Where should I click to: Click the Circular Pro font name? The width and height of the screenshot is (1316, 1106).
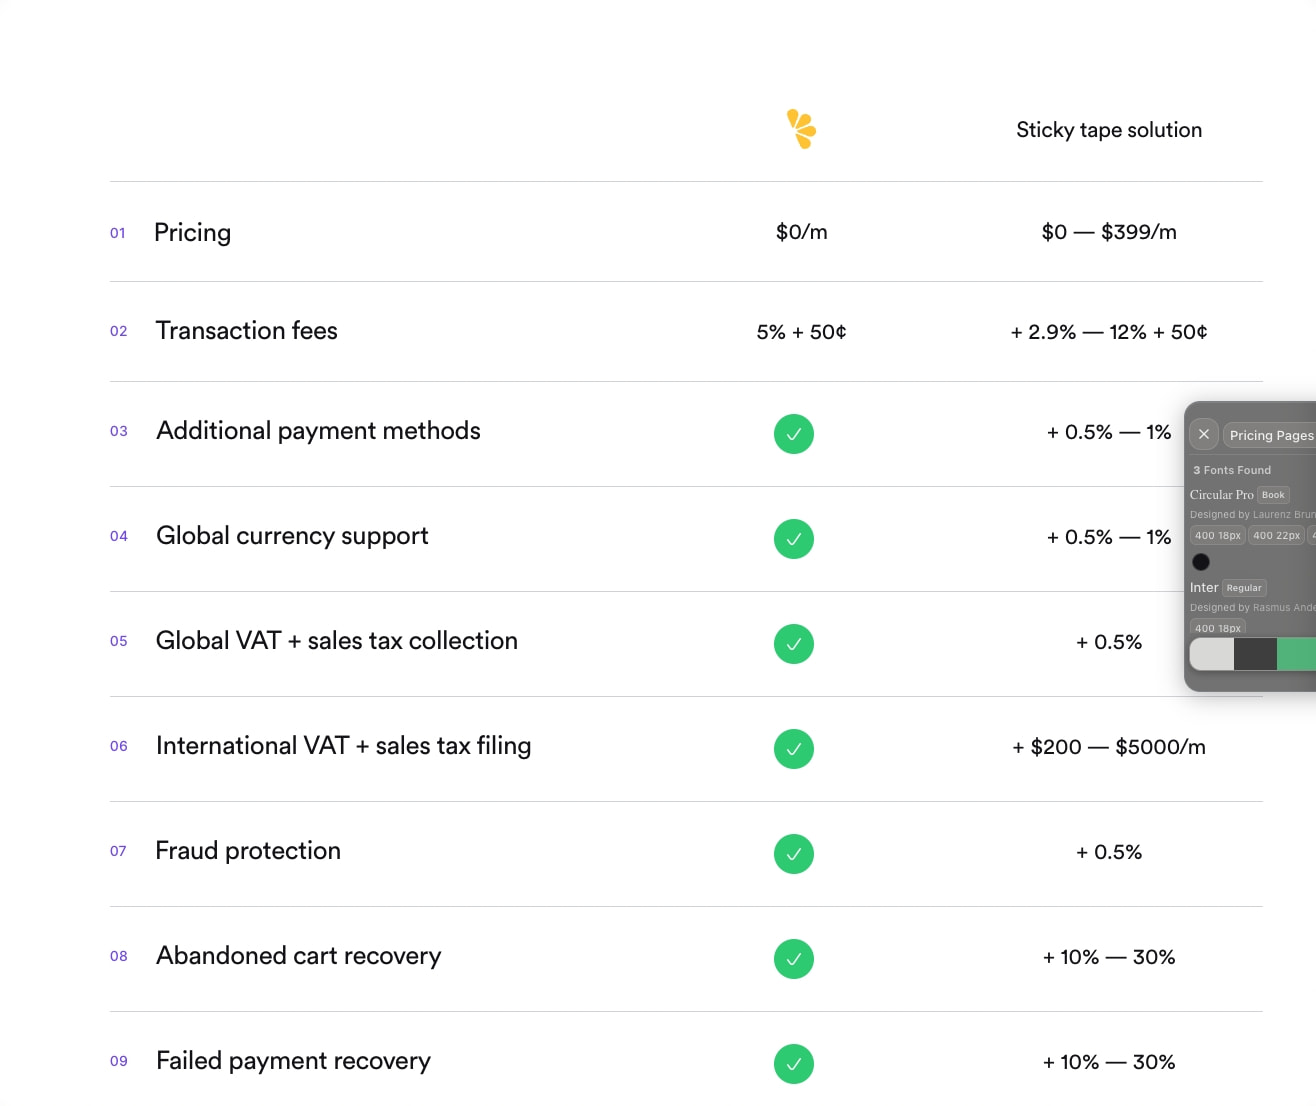point(1221,495)
